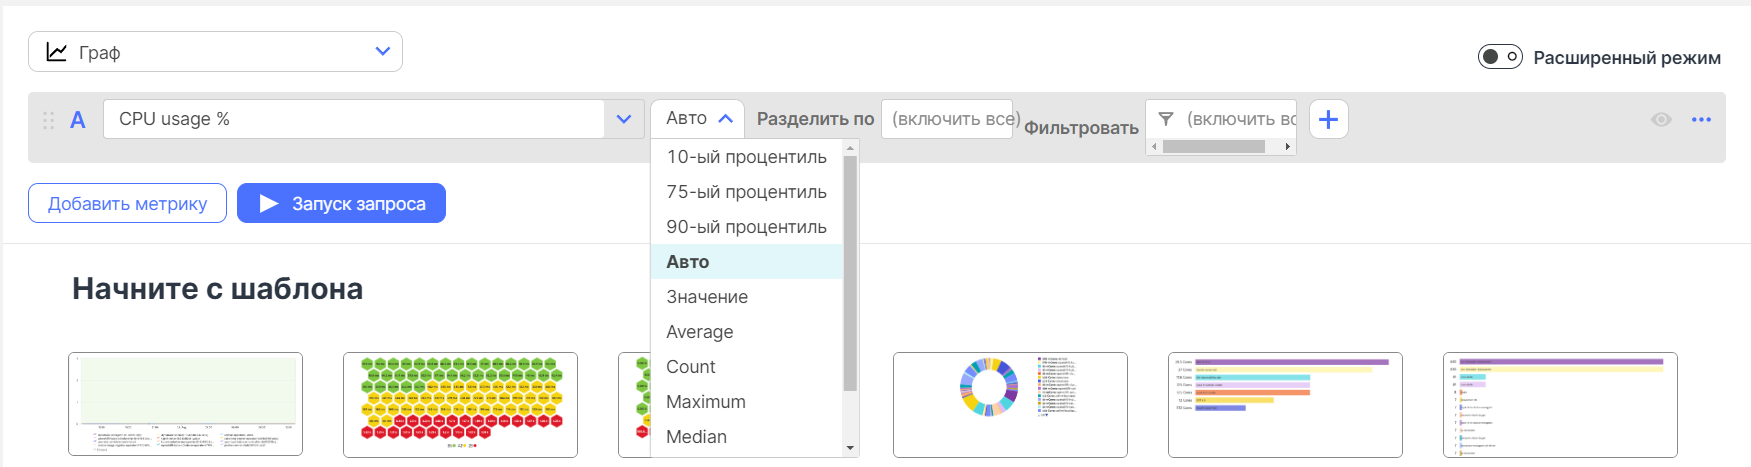The height and width of the screenshot is (467, 1751).
Task: Open the three dots more options menu
Action: (1701, 120)
